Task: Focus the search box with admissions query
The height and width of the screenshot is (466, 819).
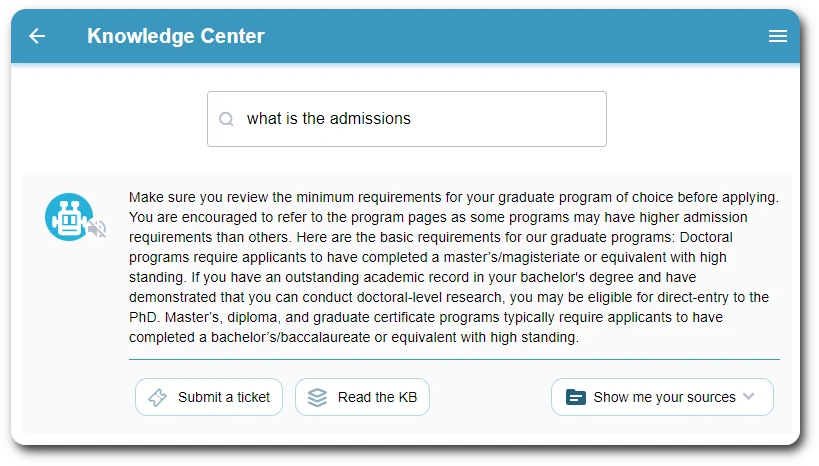Action: pyautogui.click(x=406, y=119)
